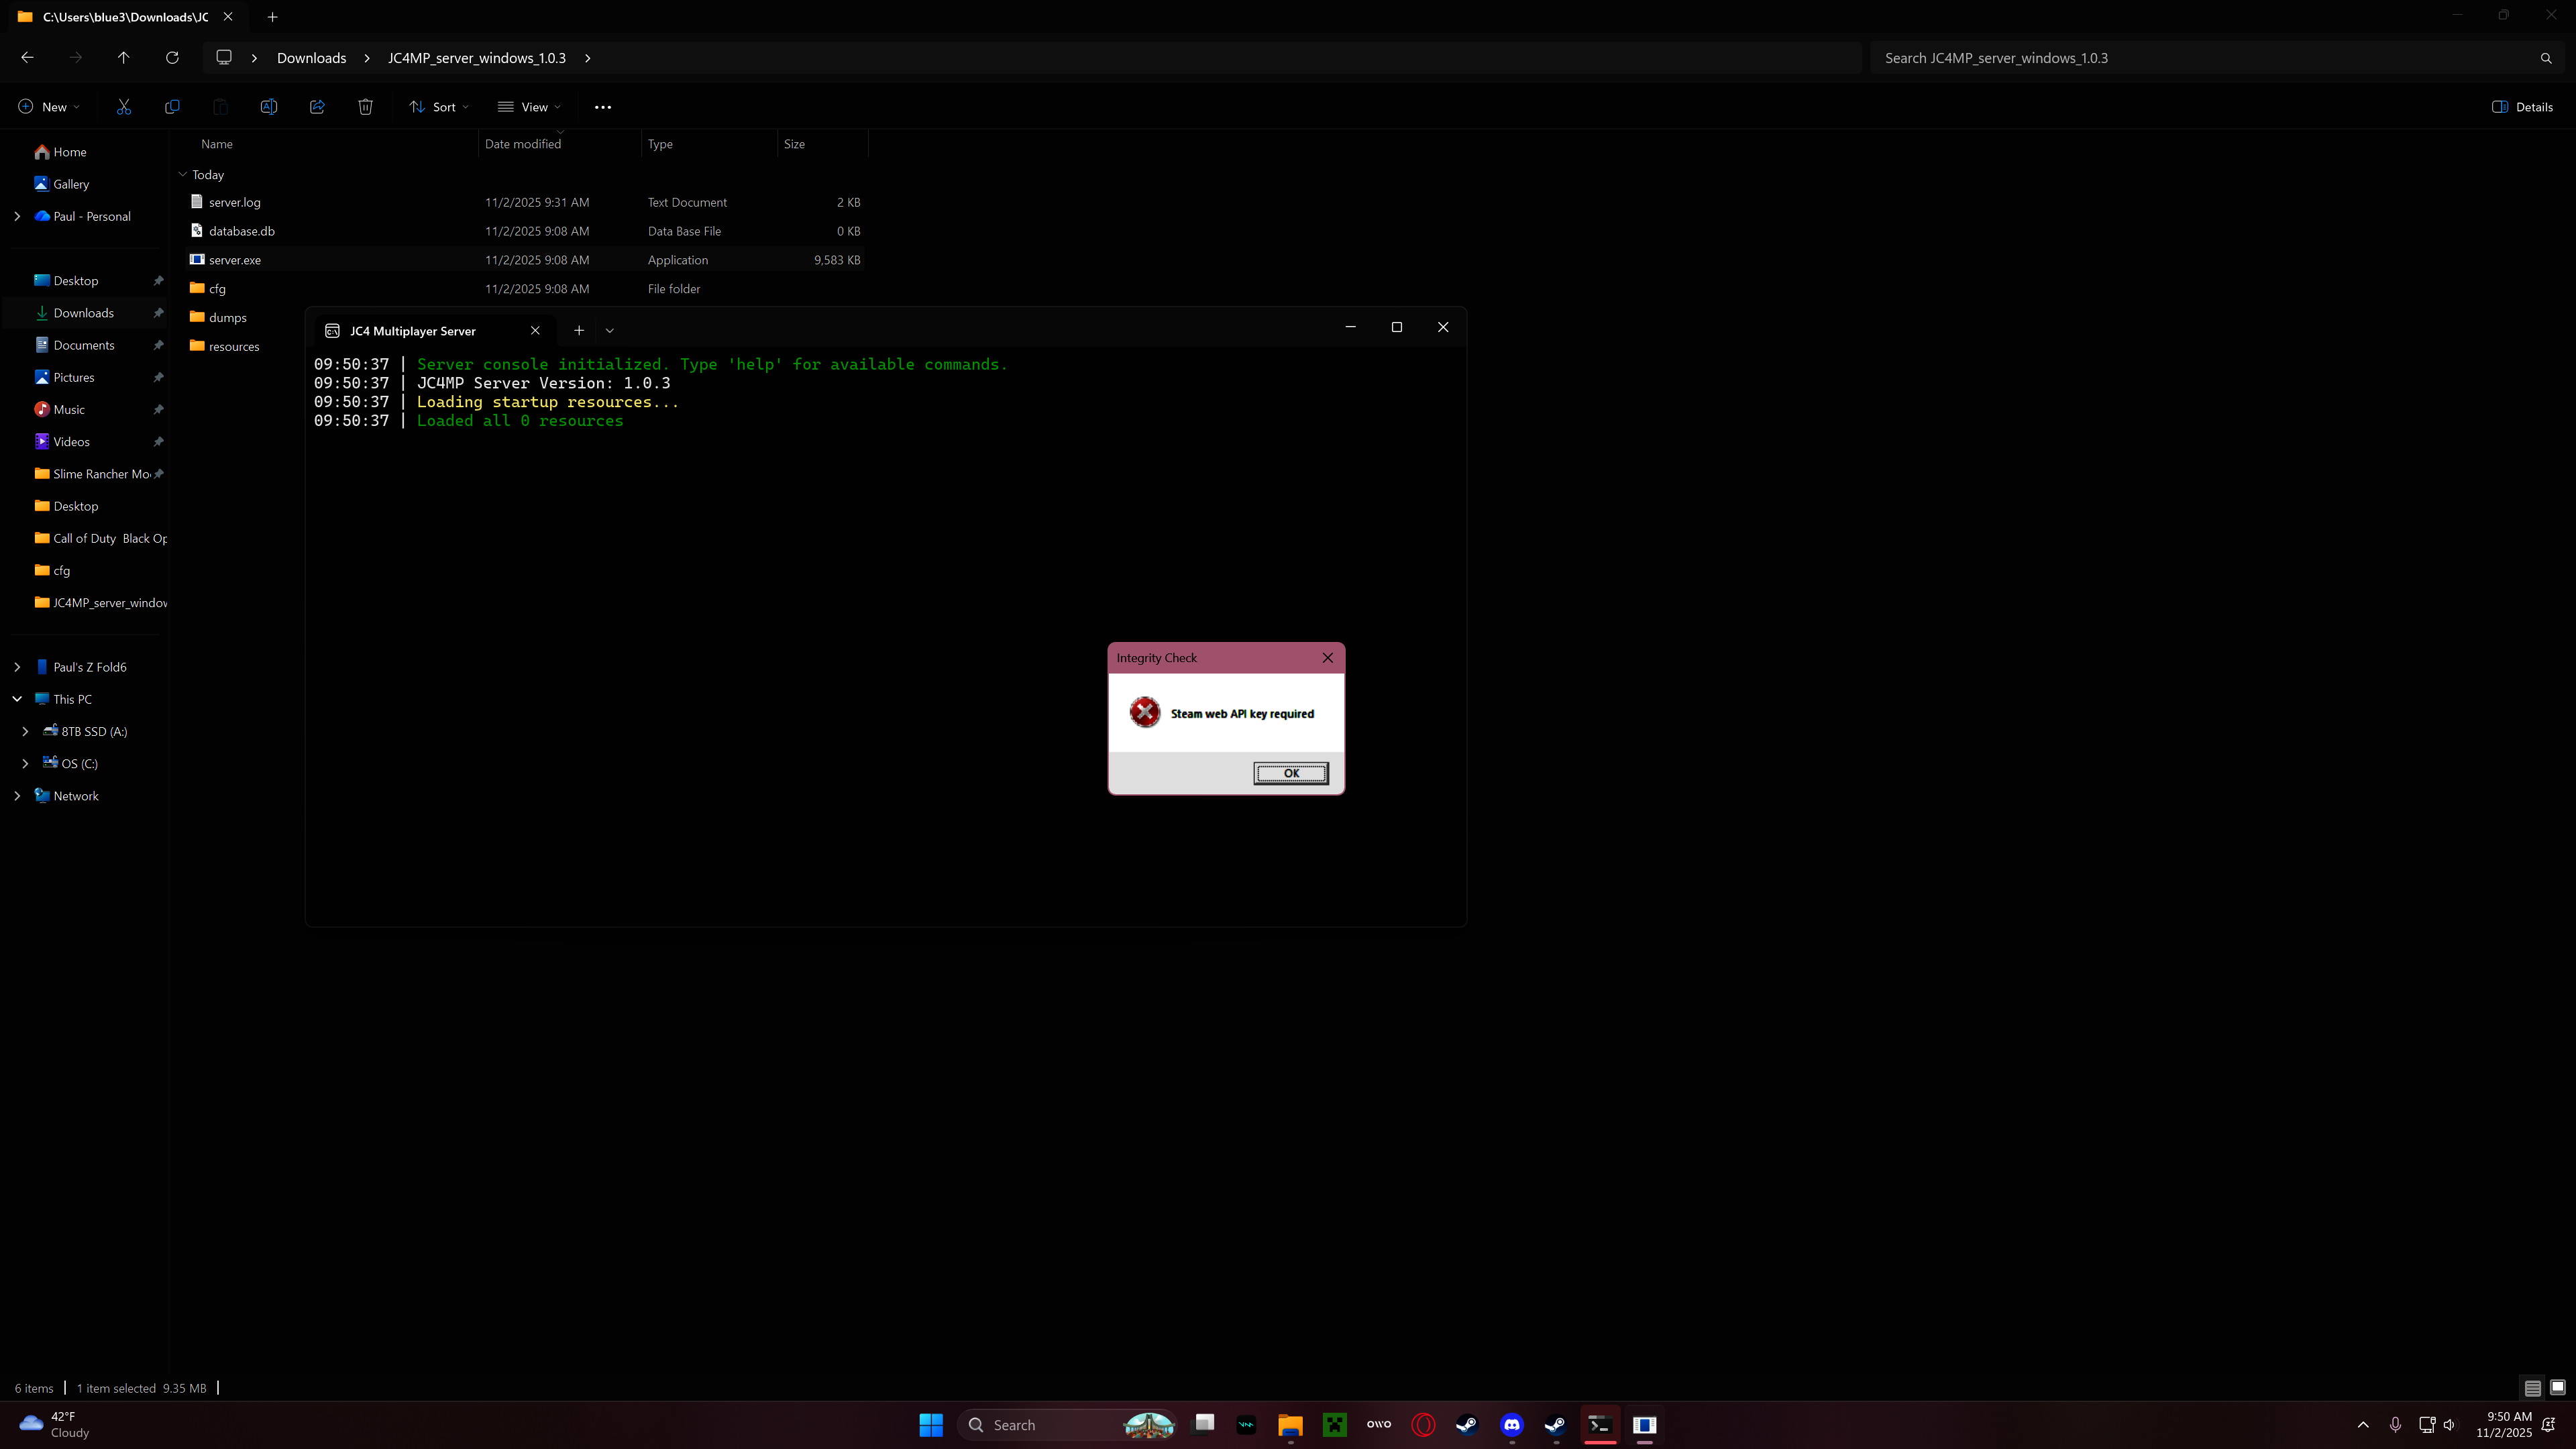Open Discord from the taskbar

(x=1512, y=1425)
